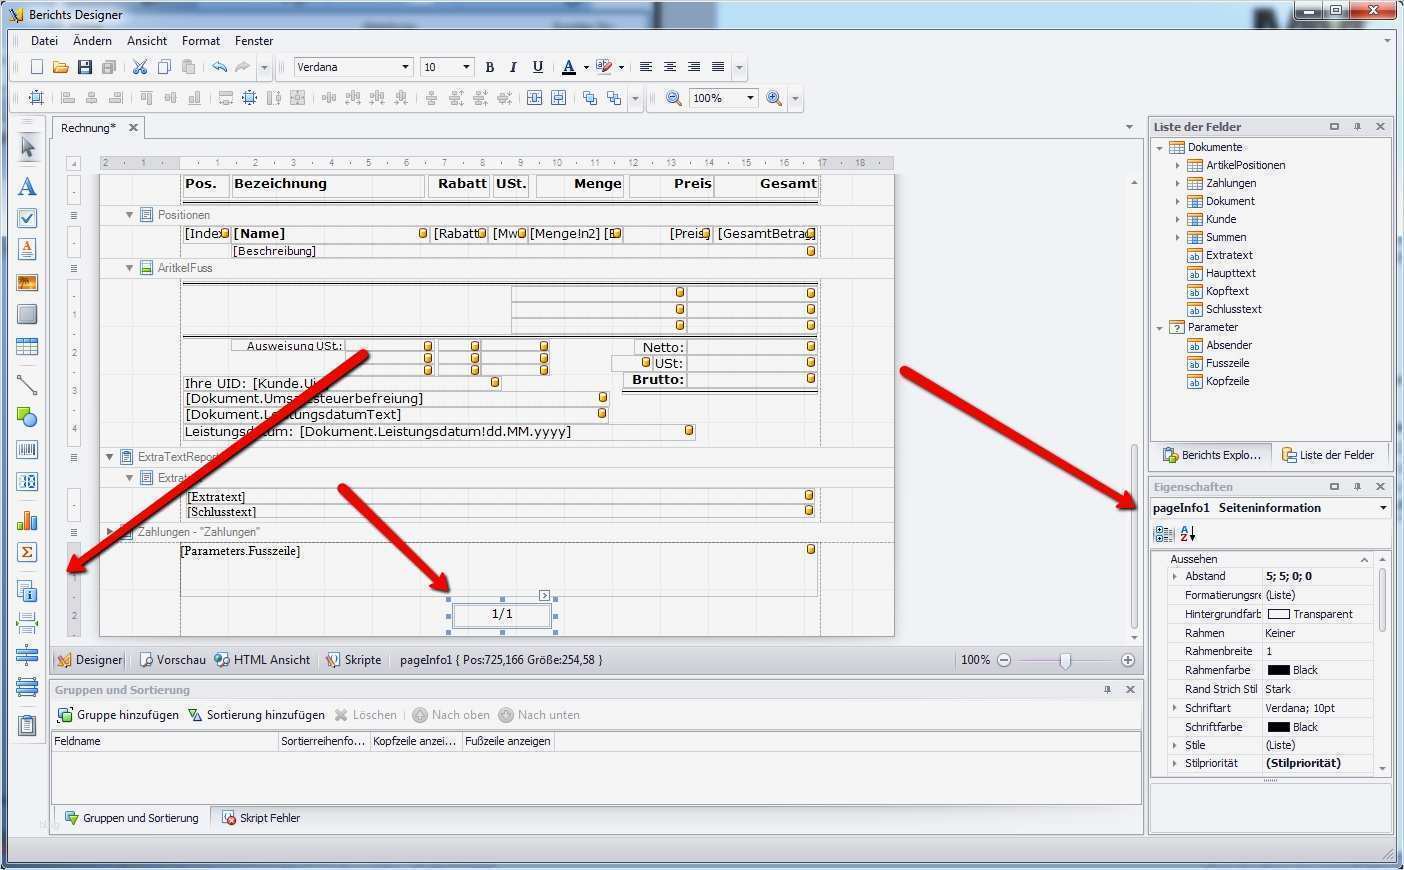1404x870 pixels.
Task: Collapse the Parameter node in field list
Action: (1160, 327)
